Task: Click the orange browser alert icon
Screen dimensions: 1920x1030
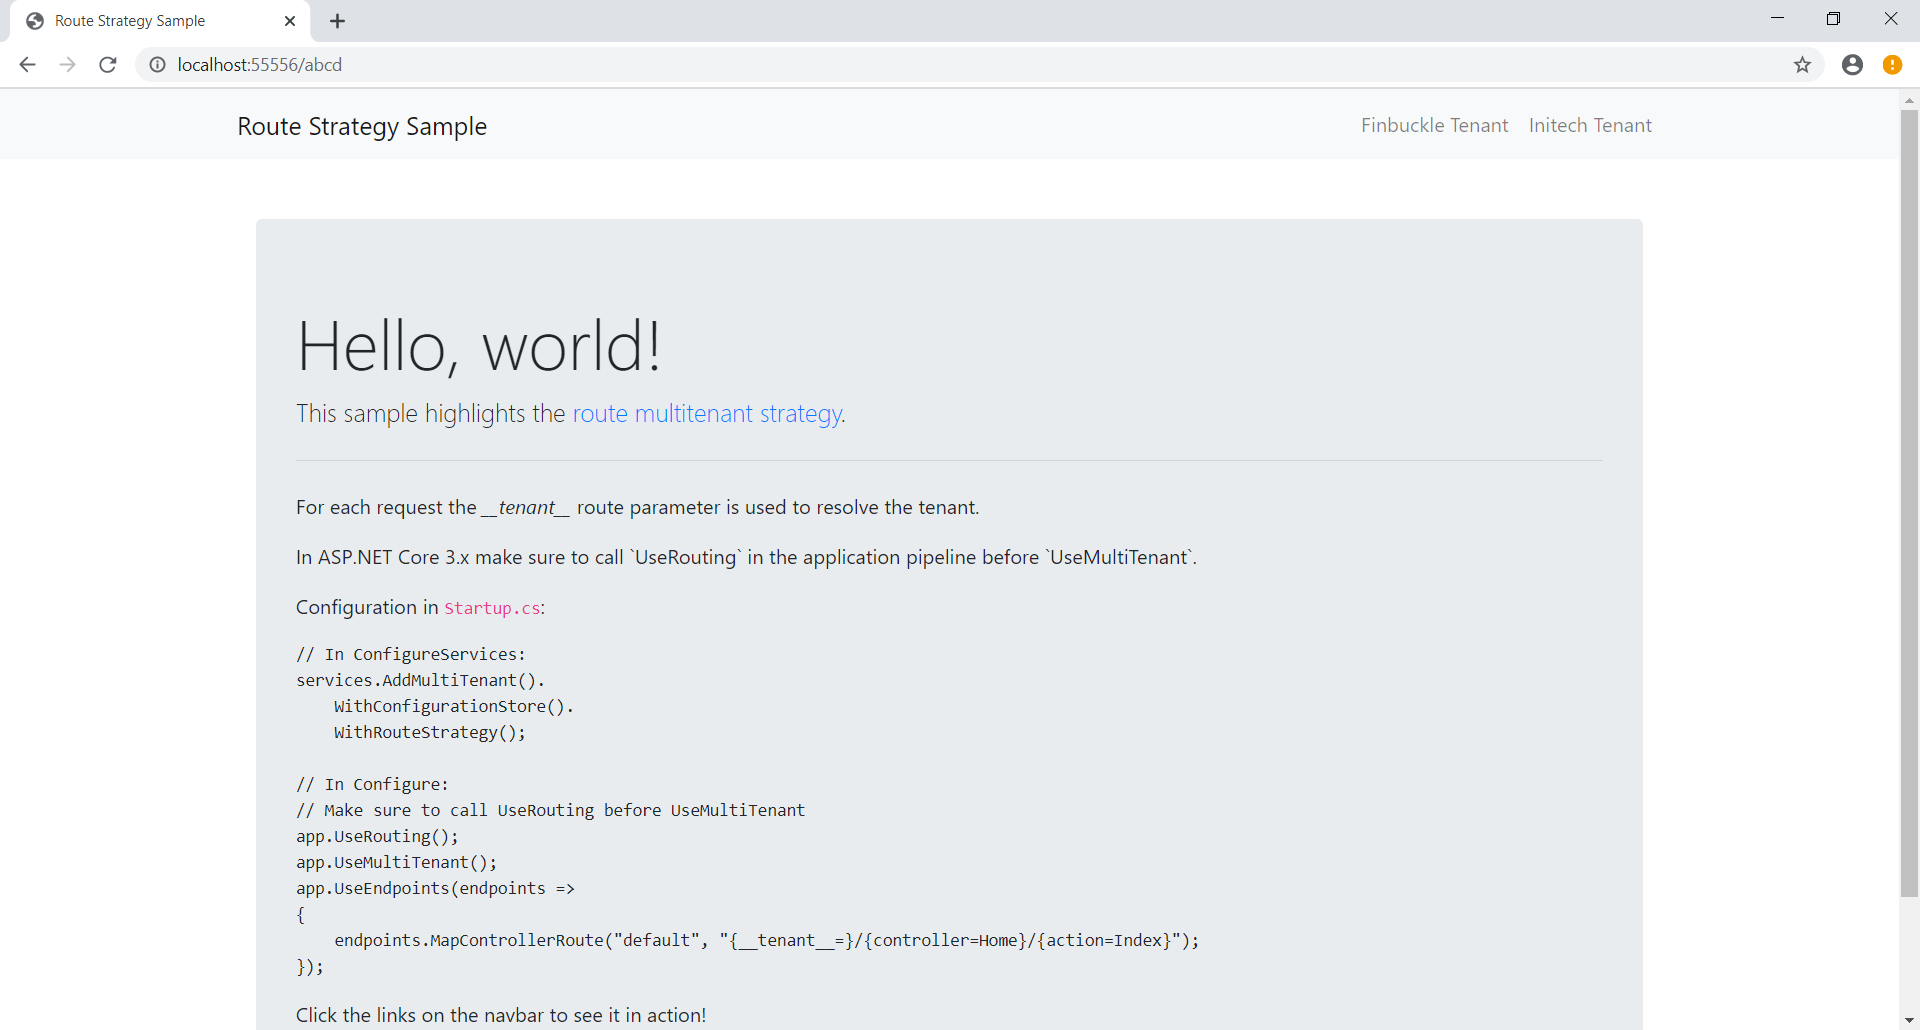Action: coord(1892,65)
